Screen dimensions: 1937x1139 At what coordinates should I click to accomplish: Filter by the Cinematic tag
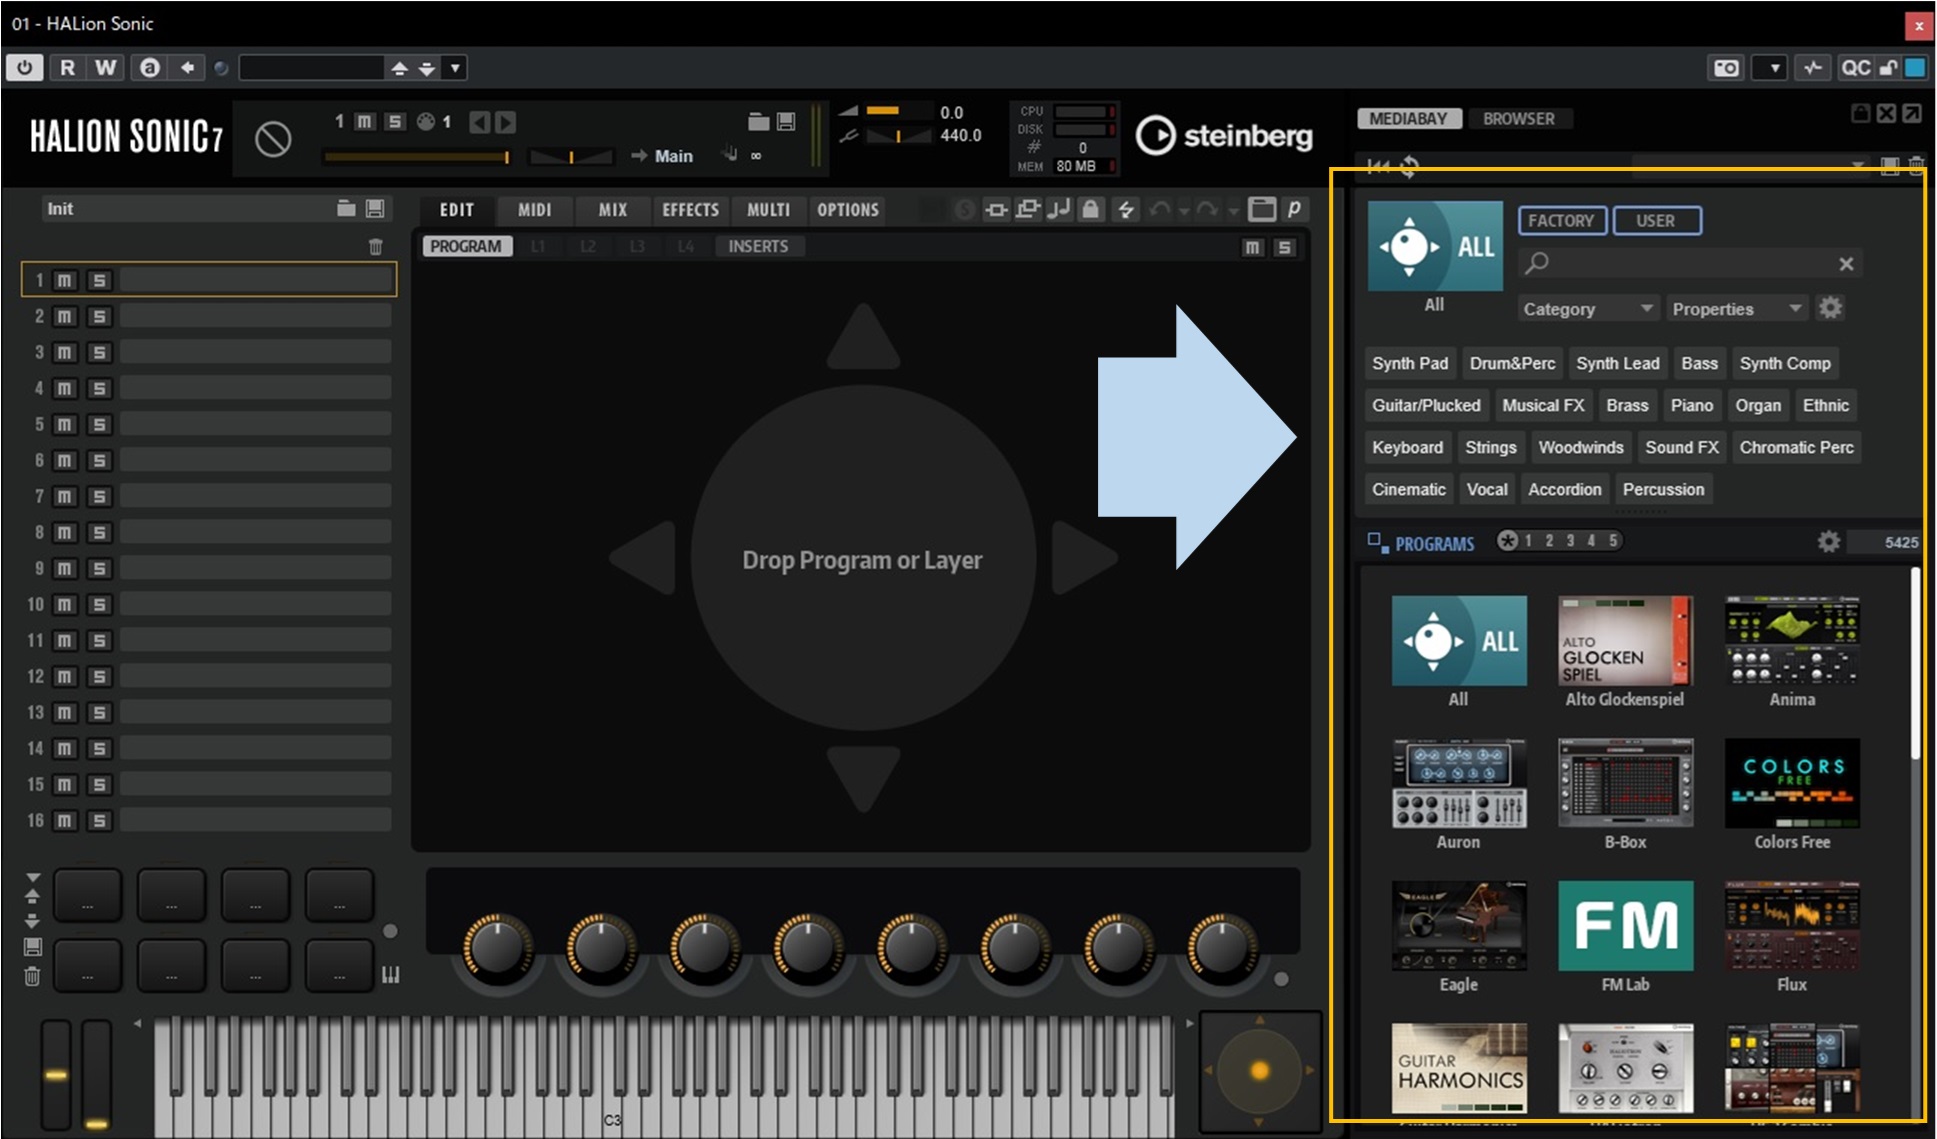click(x=1409, y=489)
